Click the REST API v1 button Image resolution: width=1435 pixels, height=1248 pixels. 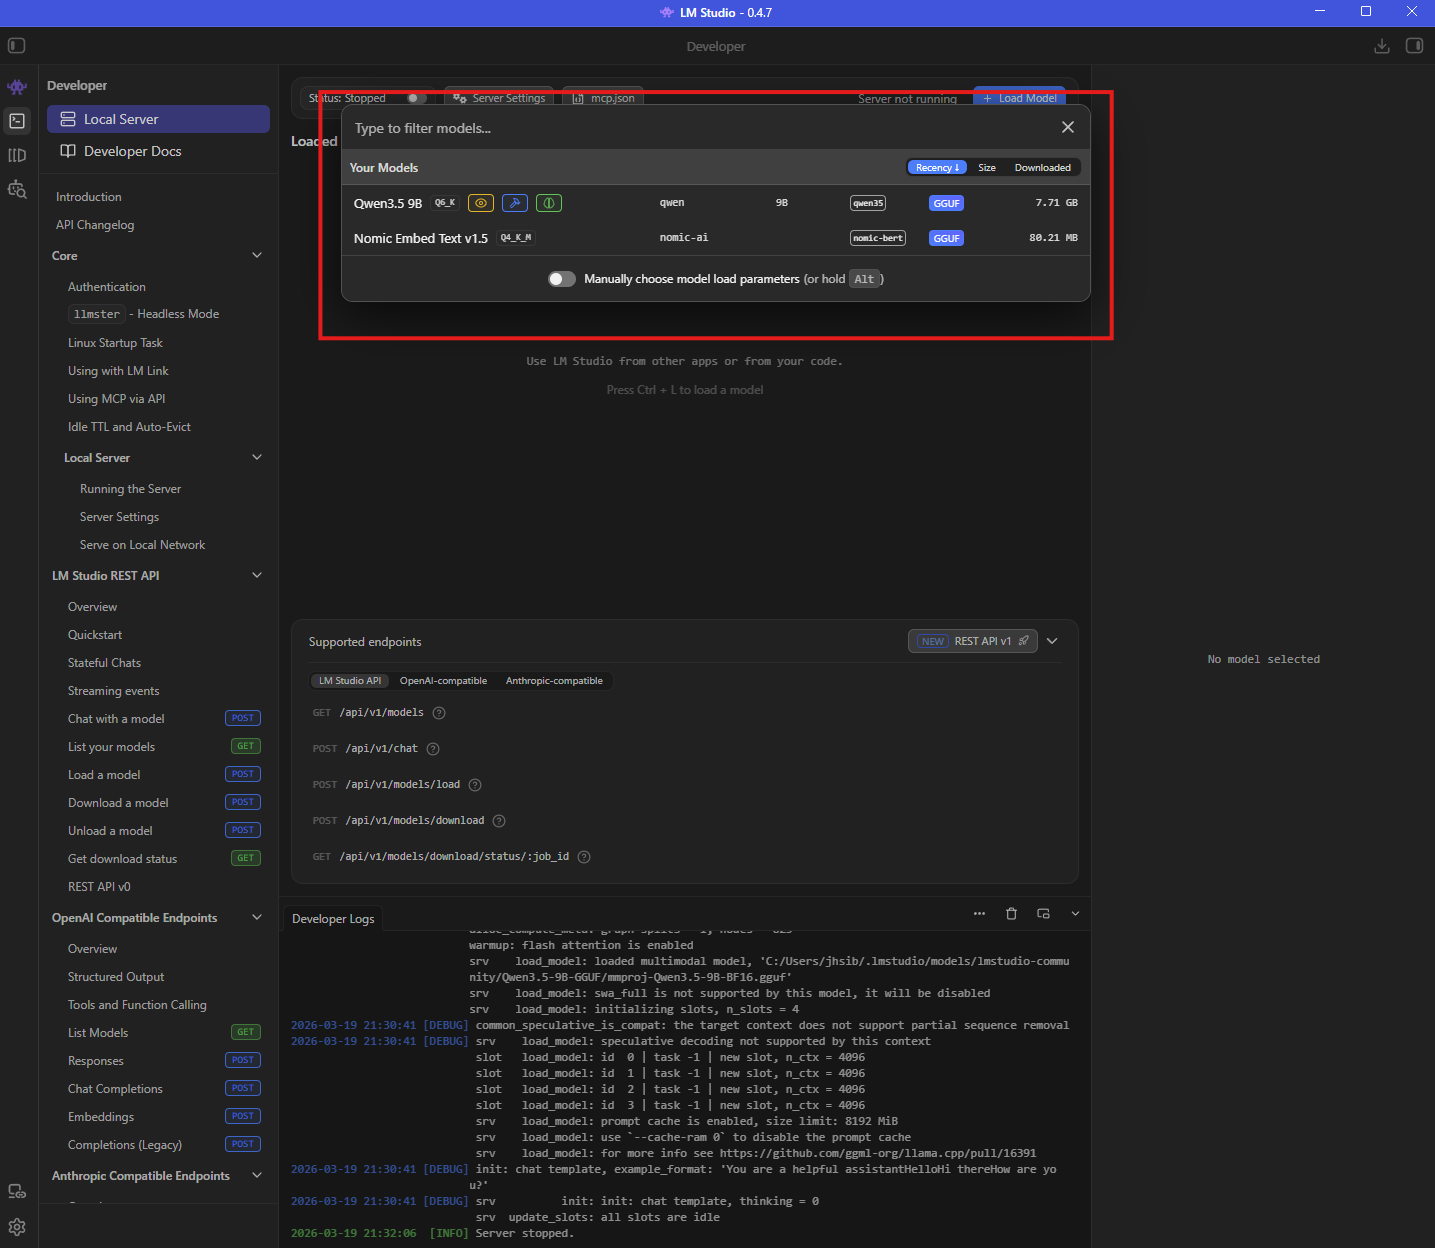tap(972, 641)
